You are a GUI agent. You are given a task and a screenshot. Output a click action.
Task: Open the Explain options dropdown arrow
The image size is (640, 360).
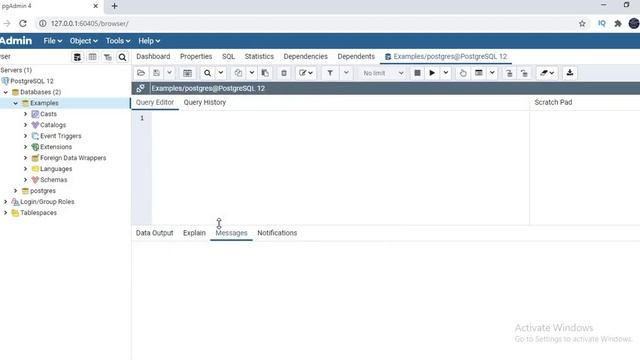(x=492, y=73)
